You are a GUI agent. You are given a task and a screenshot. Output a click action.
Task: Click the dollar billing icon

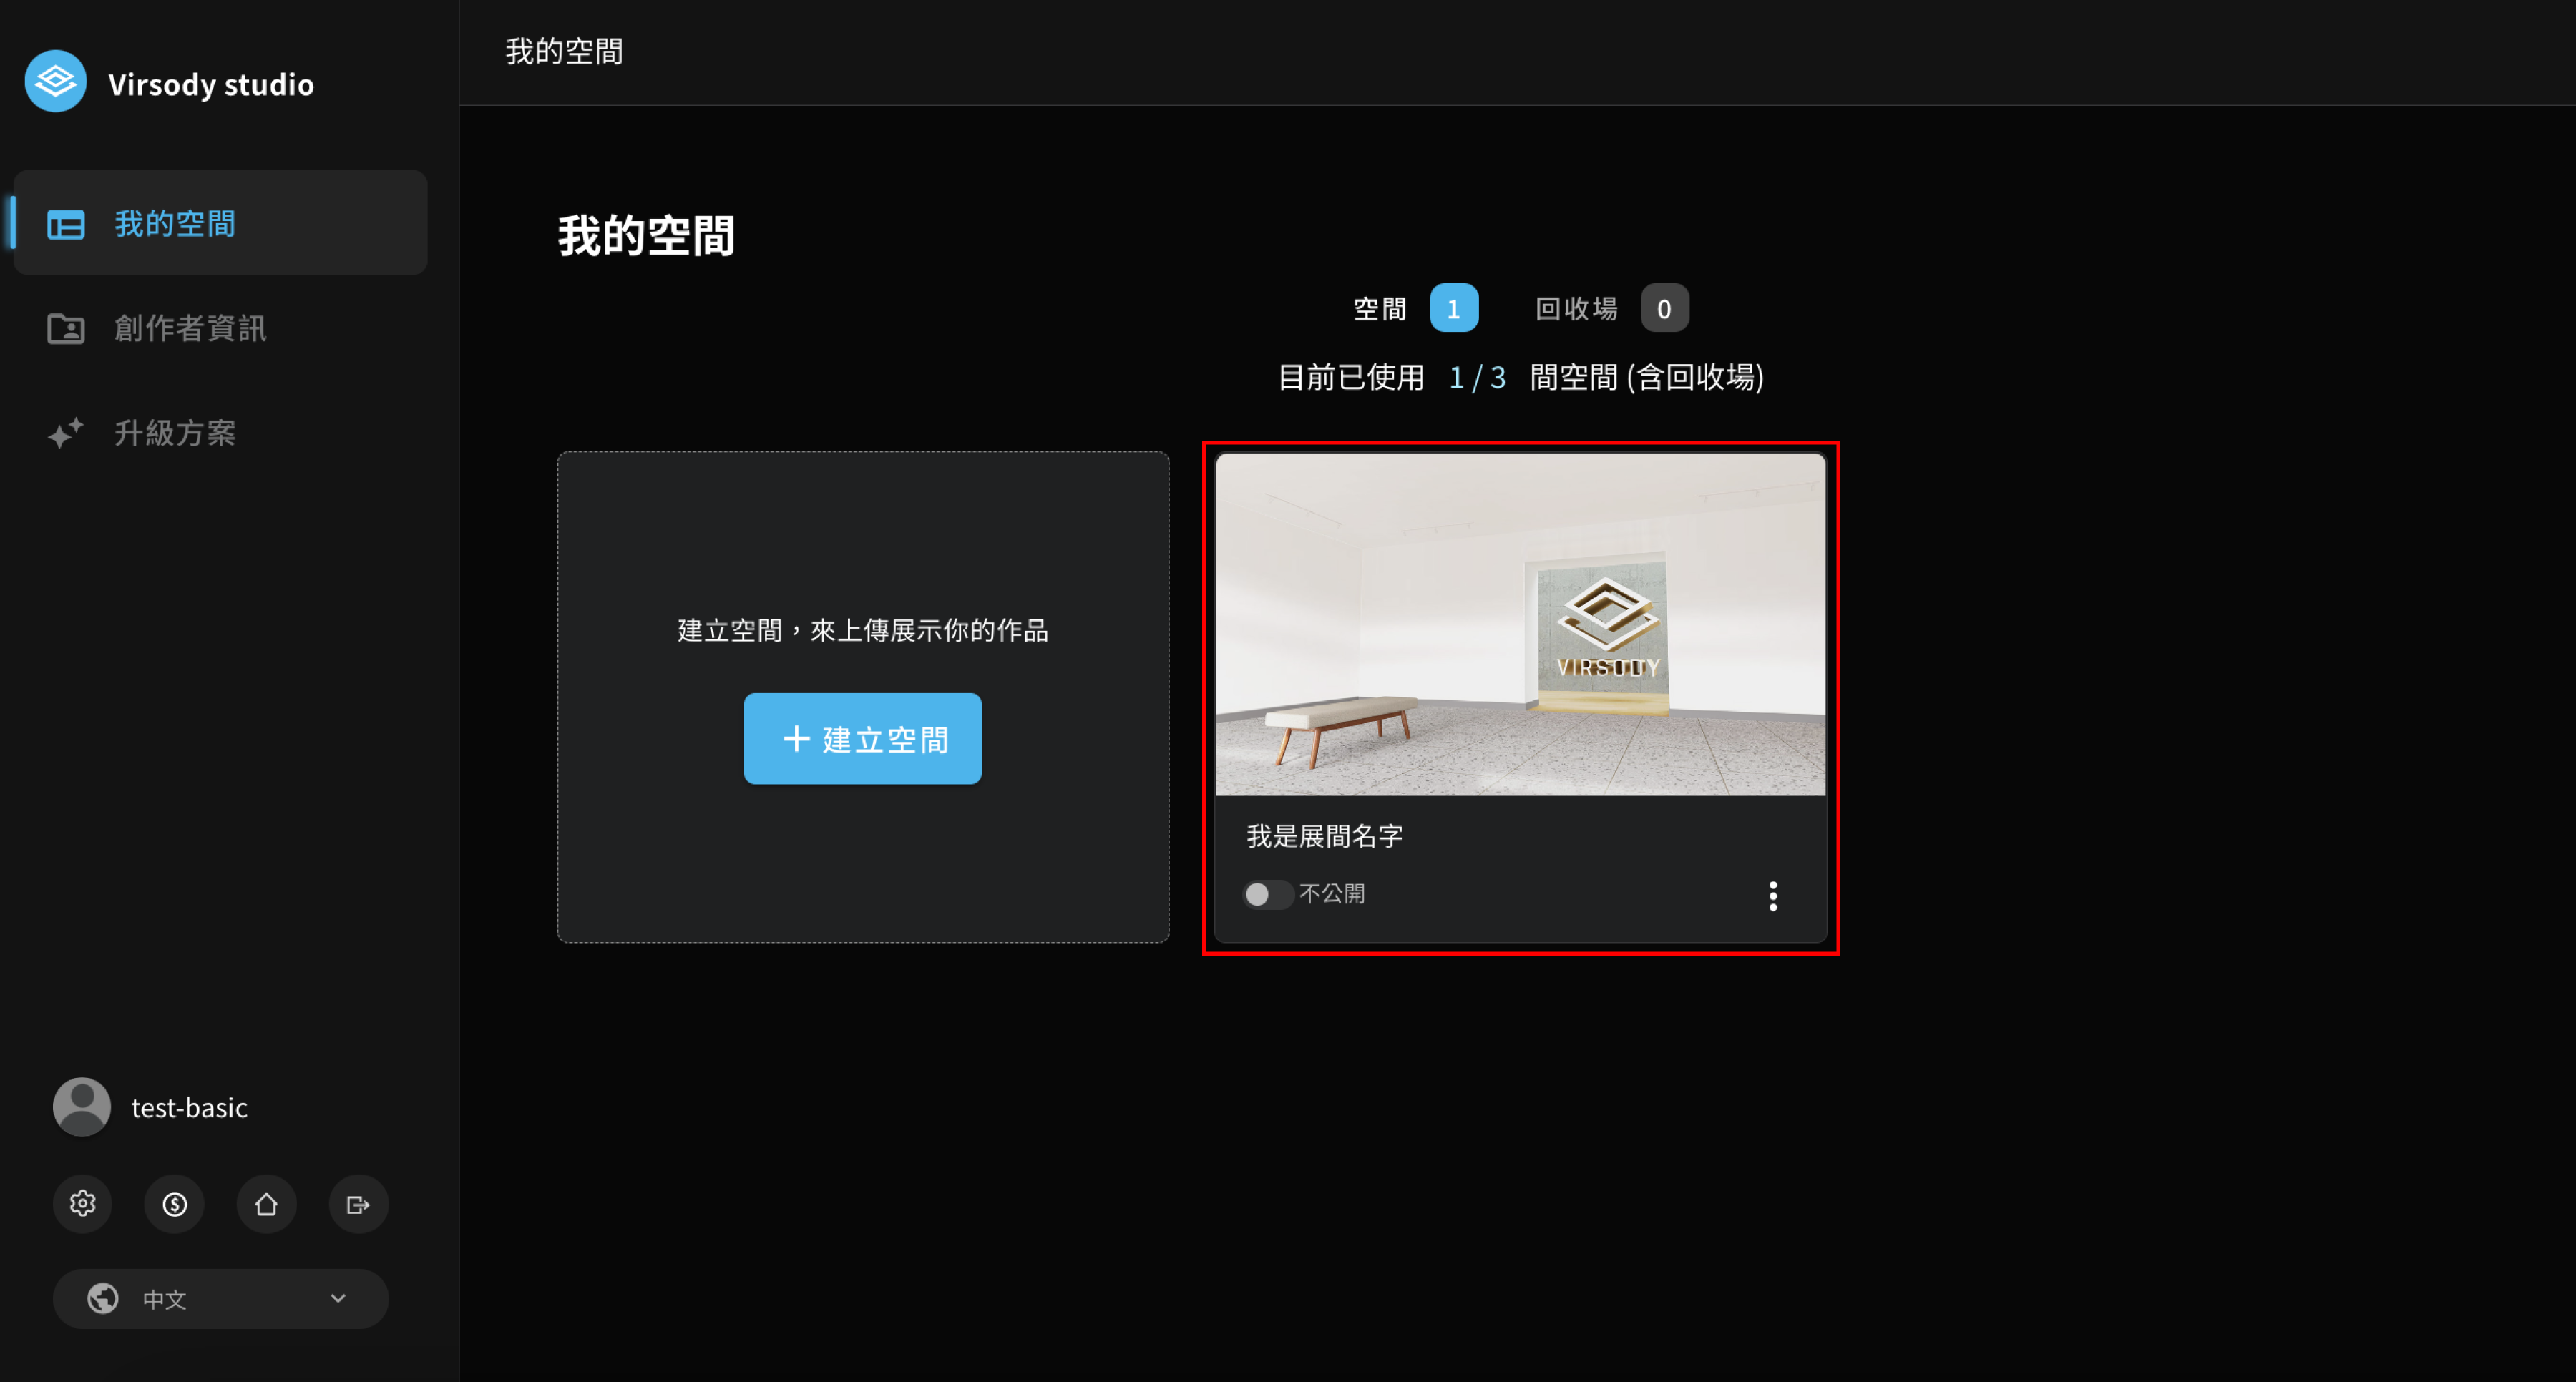click(x=174, y=1203)
